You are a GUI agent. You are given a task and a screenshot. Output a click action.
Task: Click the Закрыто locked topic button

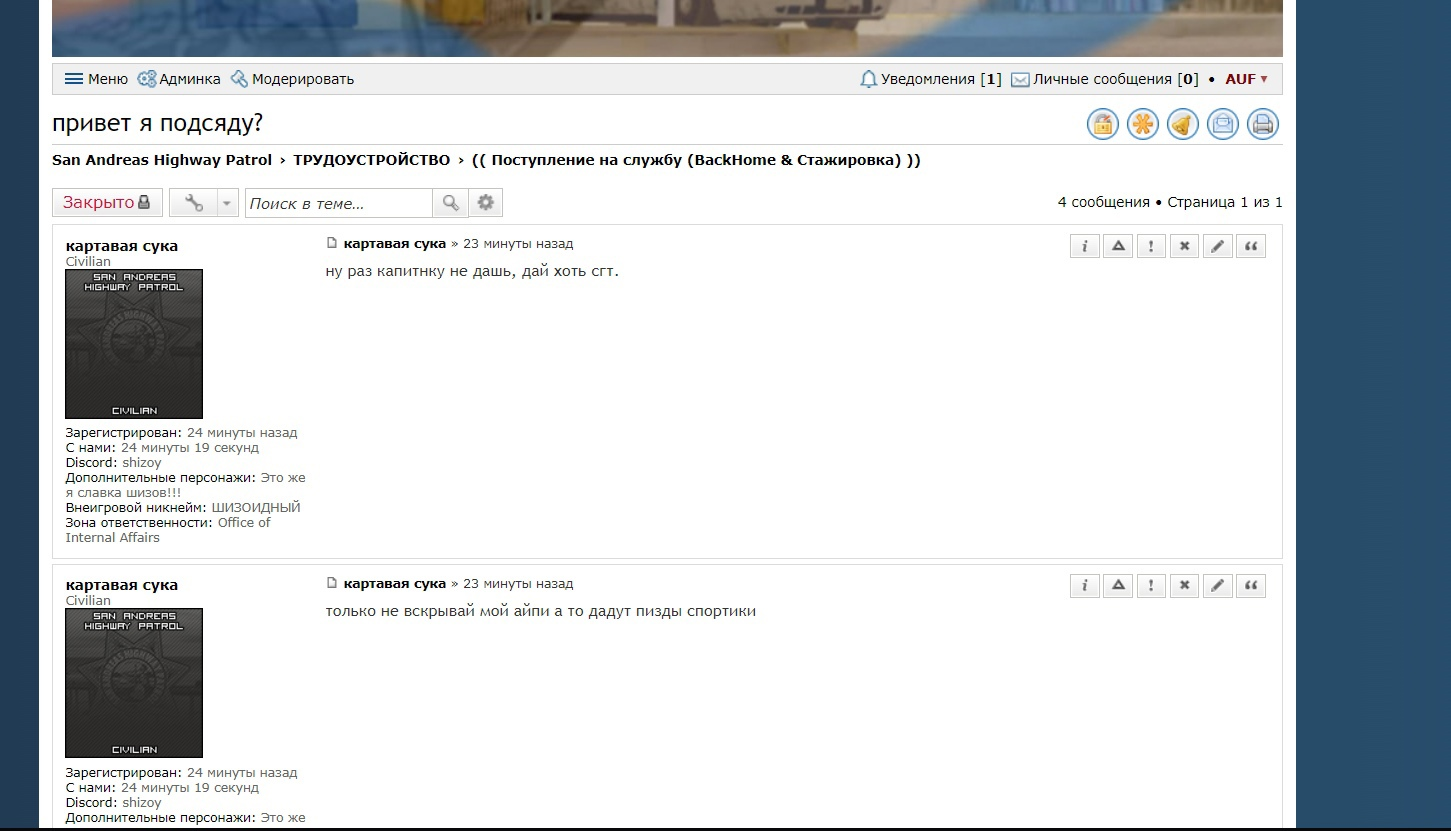[x=106, y=203]
